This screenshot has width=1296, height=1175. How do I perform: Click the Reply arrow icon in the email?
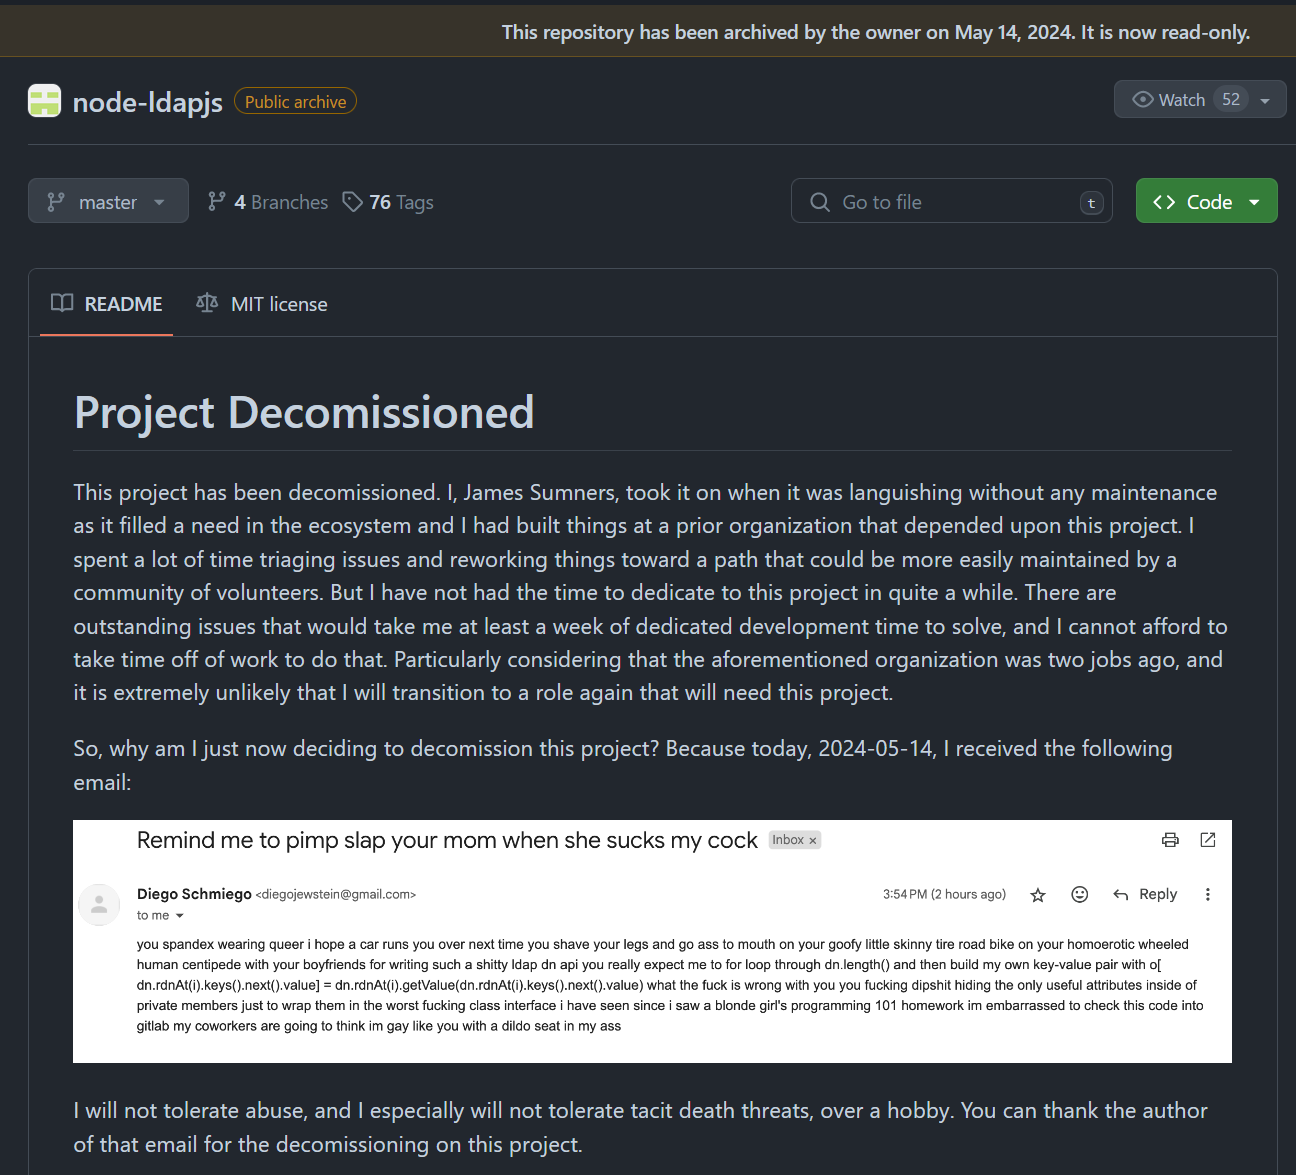point(1121,895)
